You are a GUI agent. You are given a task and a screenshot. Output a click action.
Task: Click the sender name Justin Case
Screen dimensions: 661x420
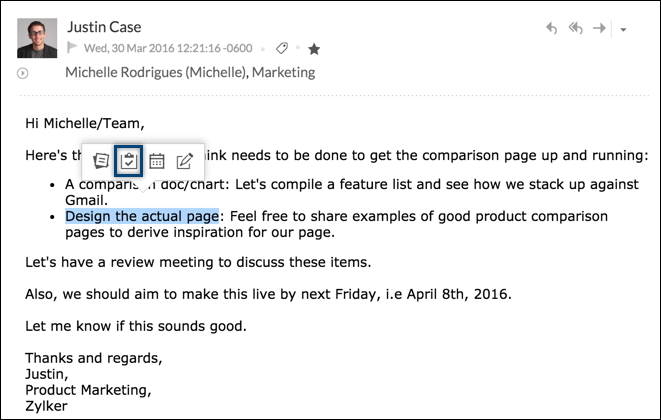[104, 26]
